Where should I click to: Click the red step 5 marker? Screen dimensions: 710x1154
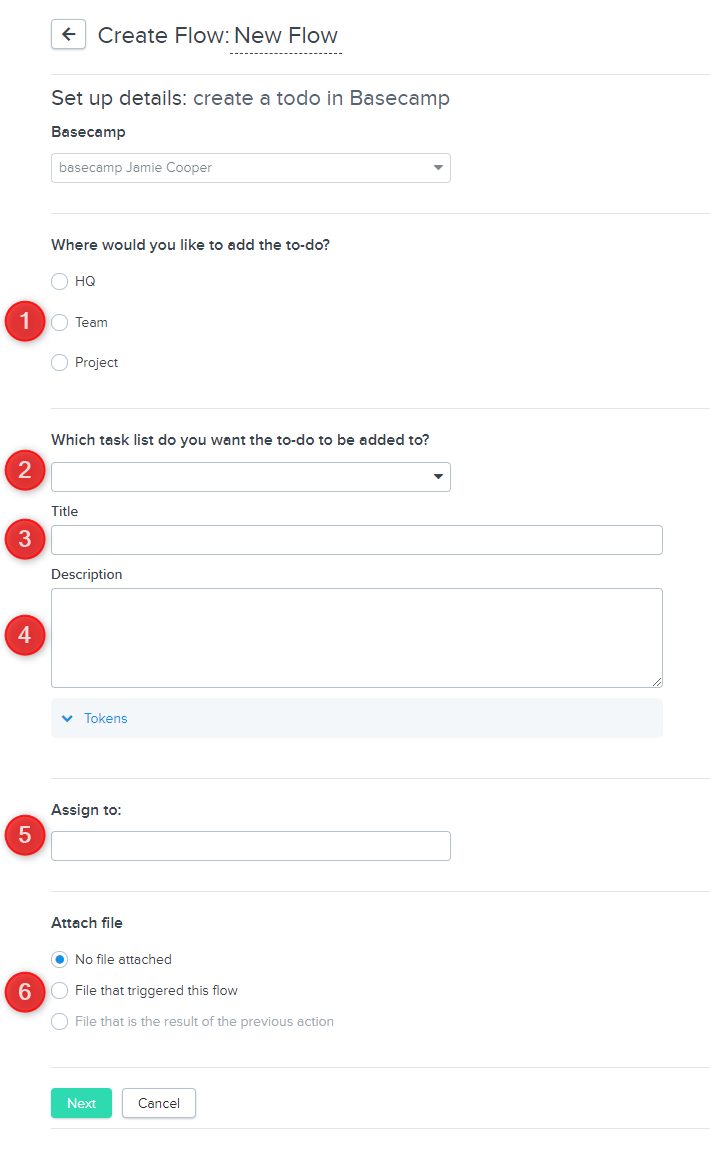pos(25,835)
